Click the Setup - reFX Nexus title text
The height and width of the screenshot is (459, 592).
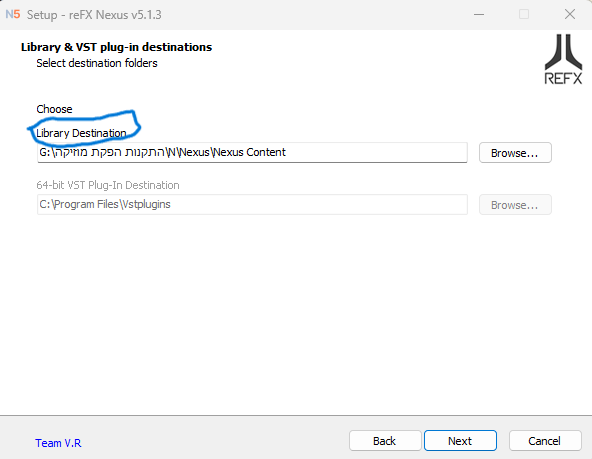point(94,15)
